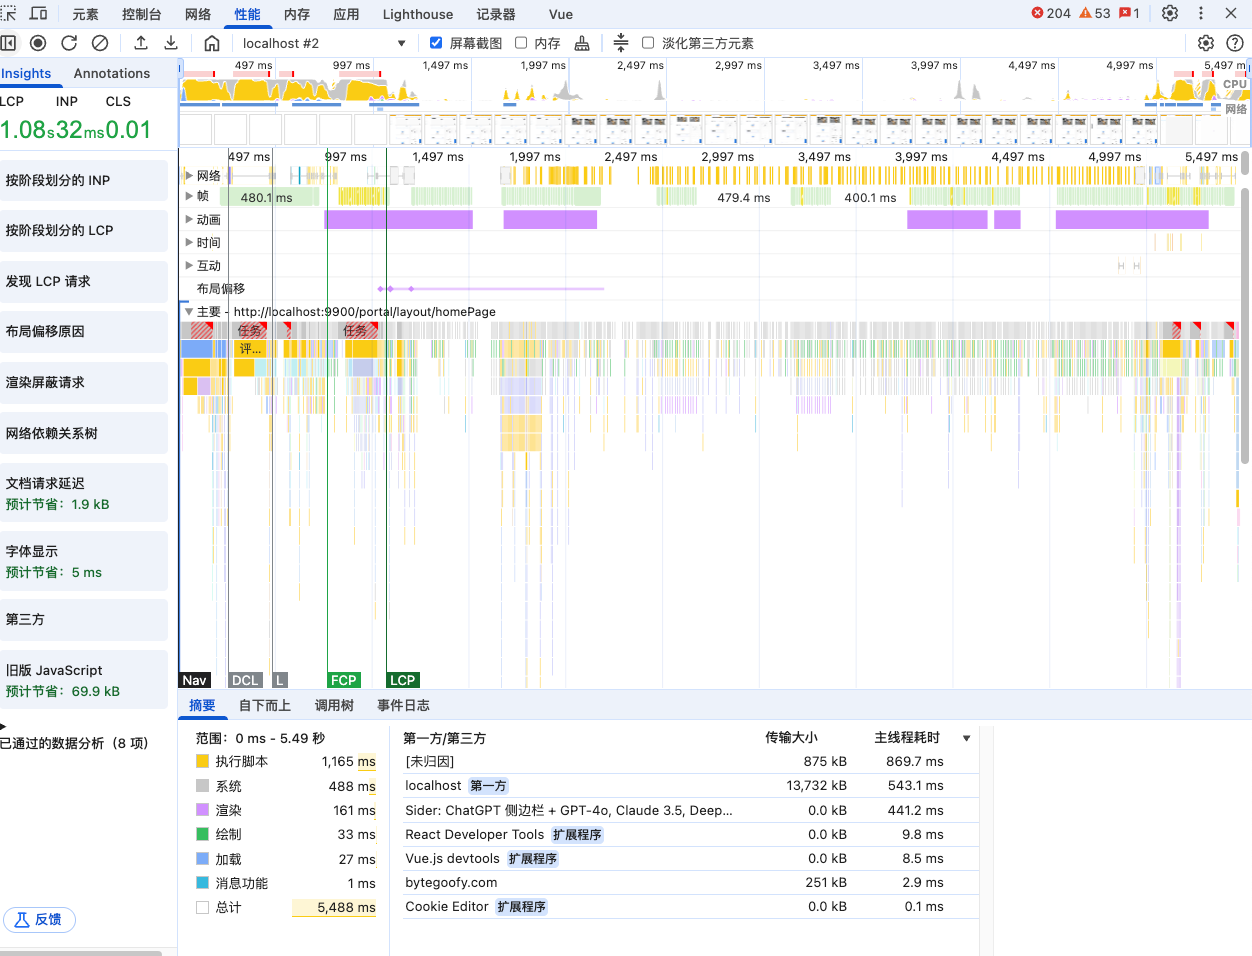The image size is (1252, 956).
Task: Clear the recording with the clear icon
Action: point(100,43)
